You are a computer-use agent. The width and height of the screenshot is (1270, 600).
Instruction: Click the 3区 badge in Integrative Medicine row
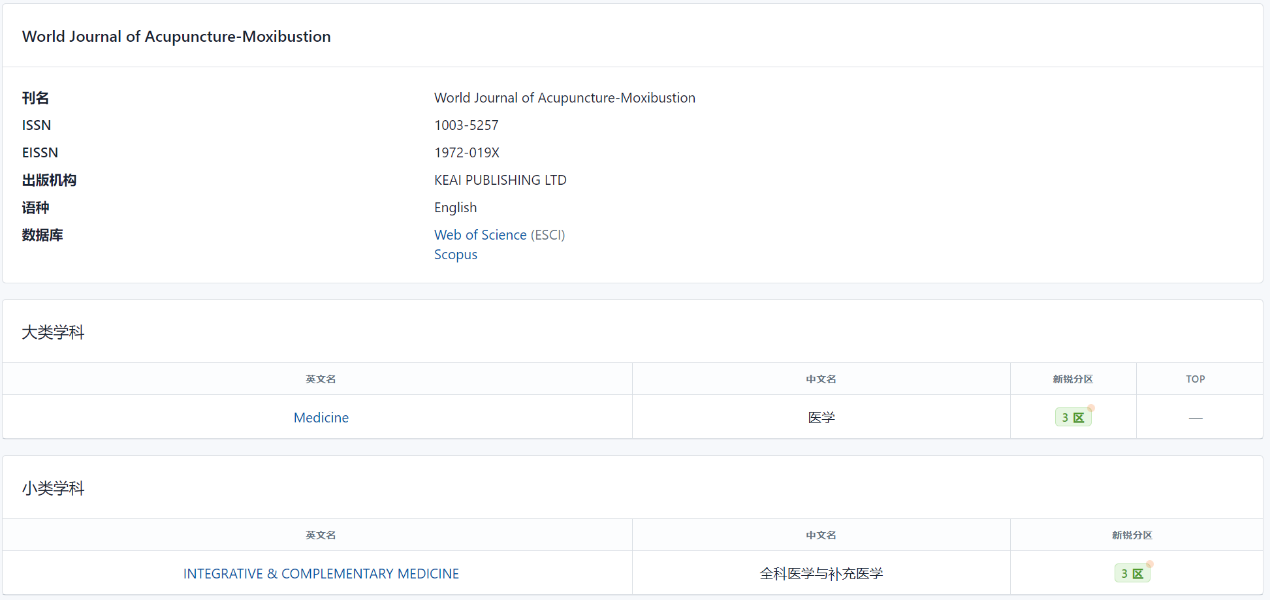click(x=1131, y=574)
